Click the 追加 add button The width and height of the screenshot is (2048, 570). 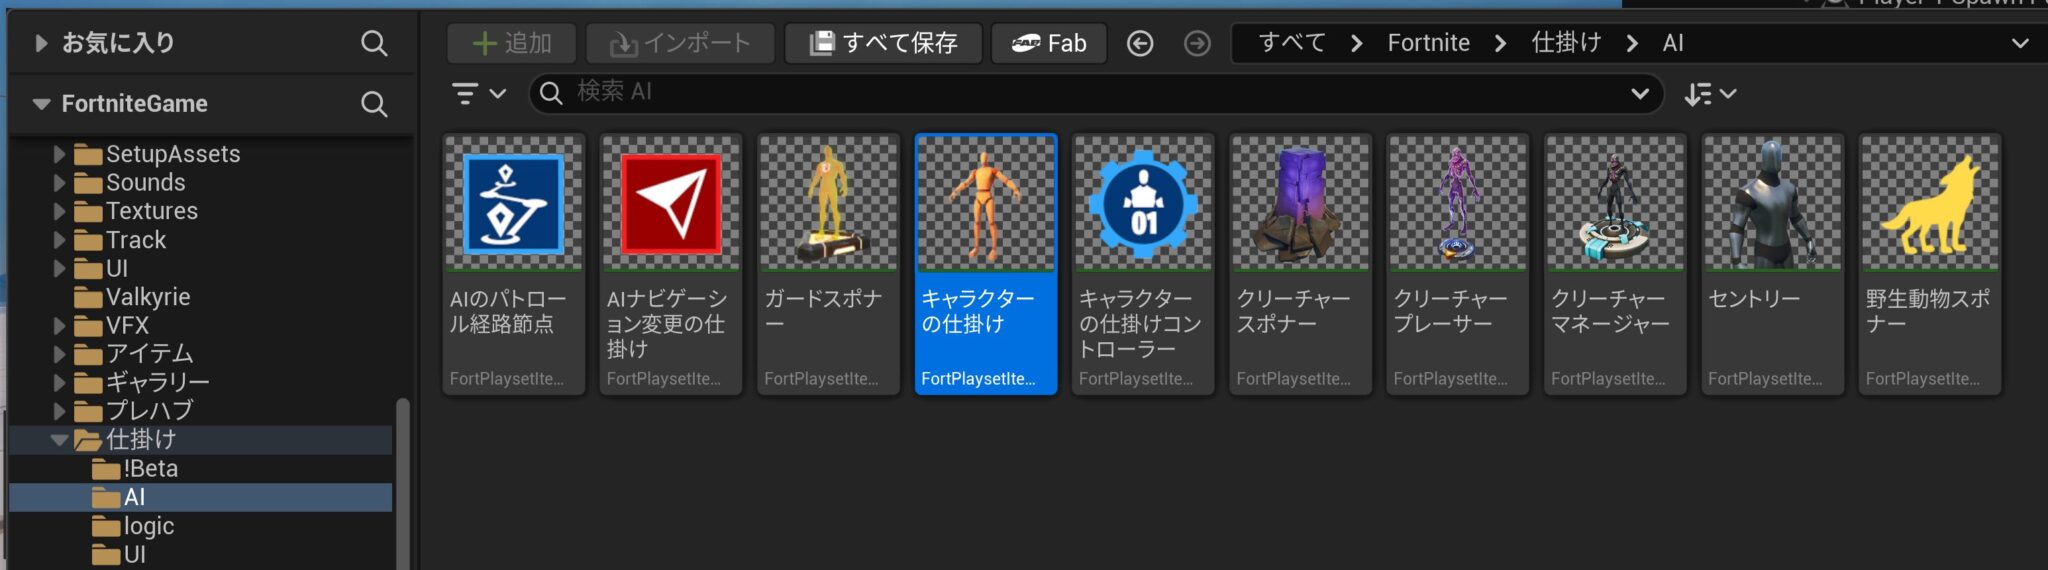point(511,43)
